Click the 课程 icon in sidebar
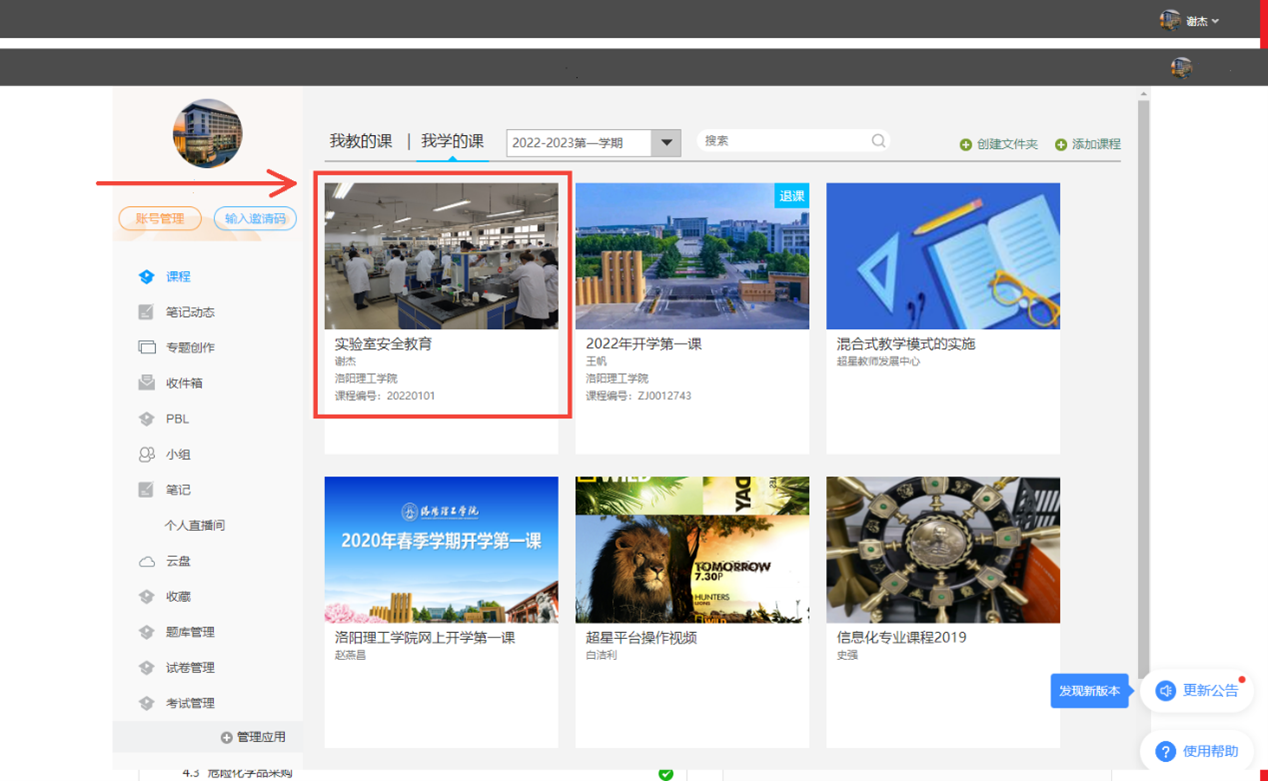1268x781 pixels. 147,277
